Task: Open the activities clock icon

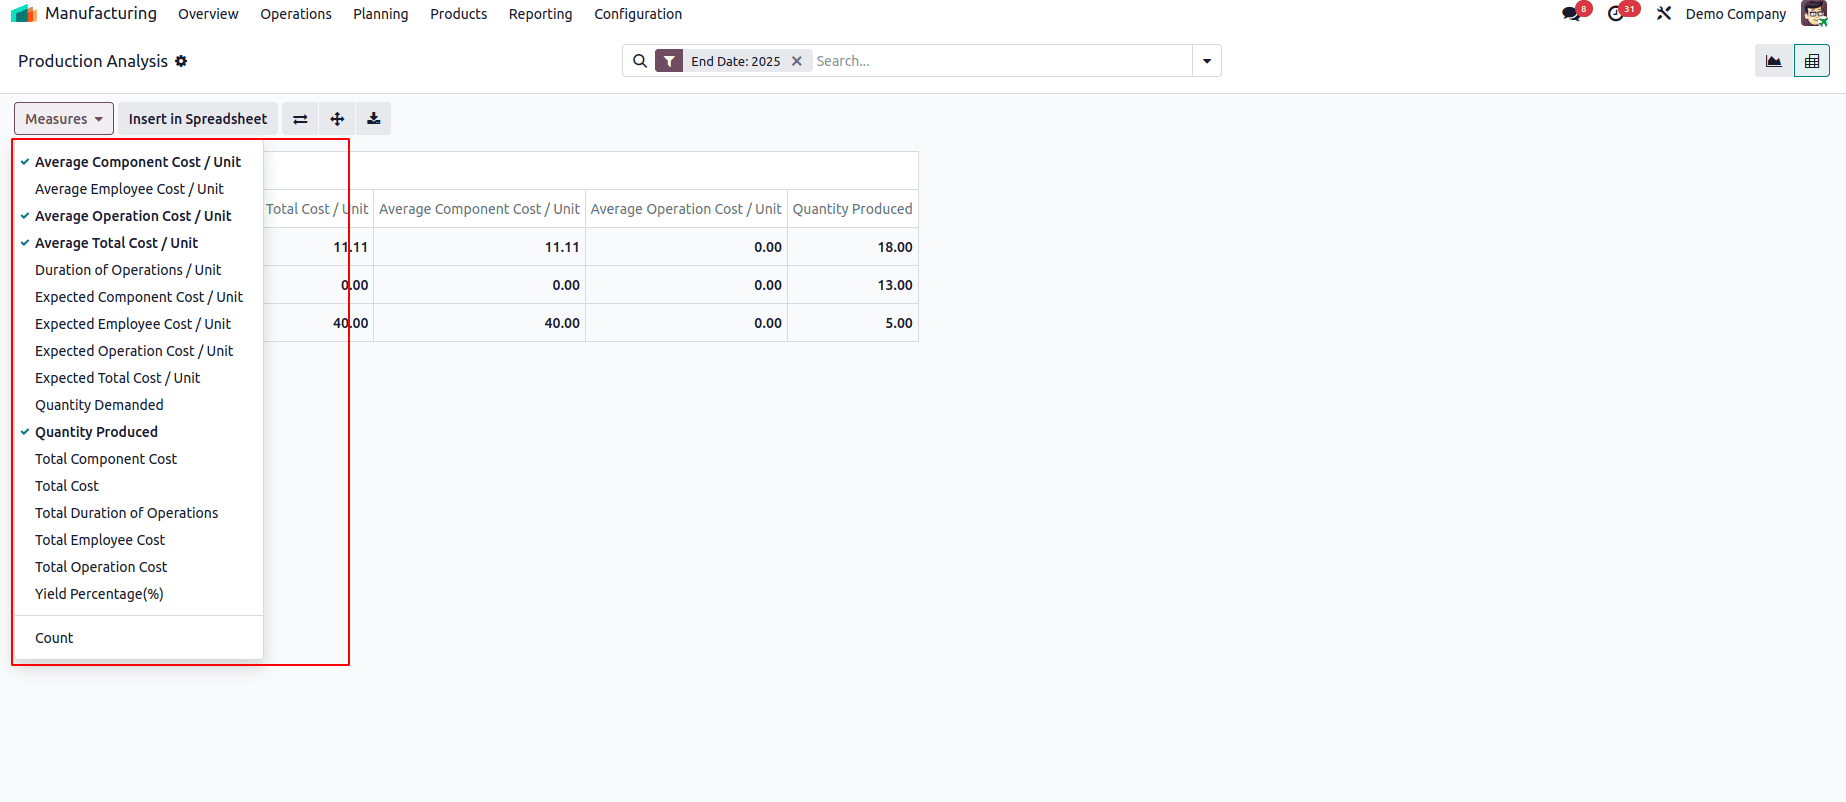Action: click(1617, 14)
